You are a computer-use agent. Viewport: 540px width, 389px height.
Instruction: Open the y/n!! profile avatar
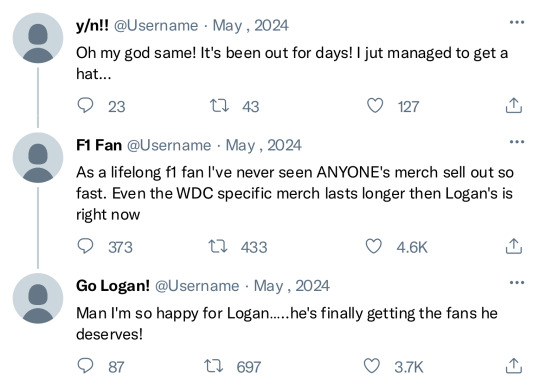pos(38,38)
